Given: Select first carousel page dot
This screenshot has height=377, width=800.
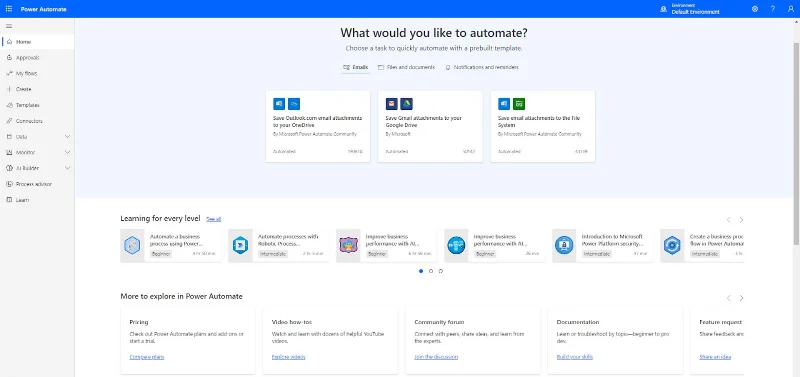Looking at the screenshot, I should point(421,271).
